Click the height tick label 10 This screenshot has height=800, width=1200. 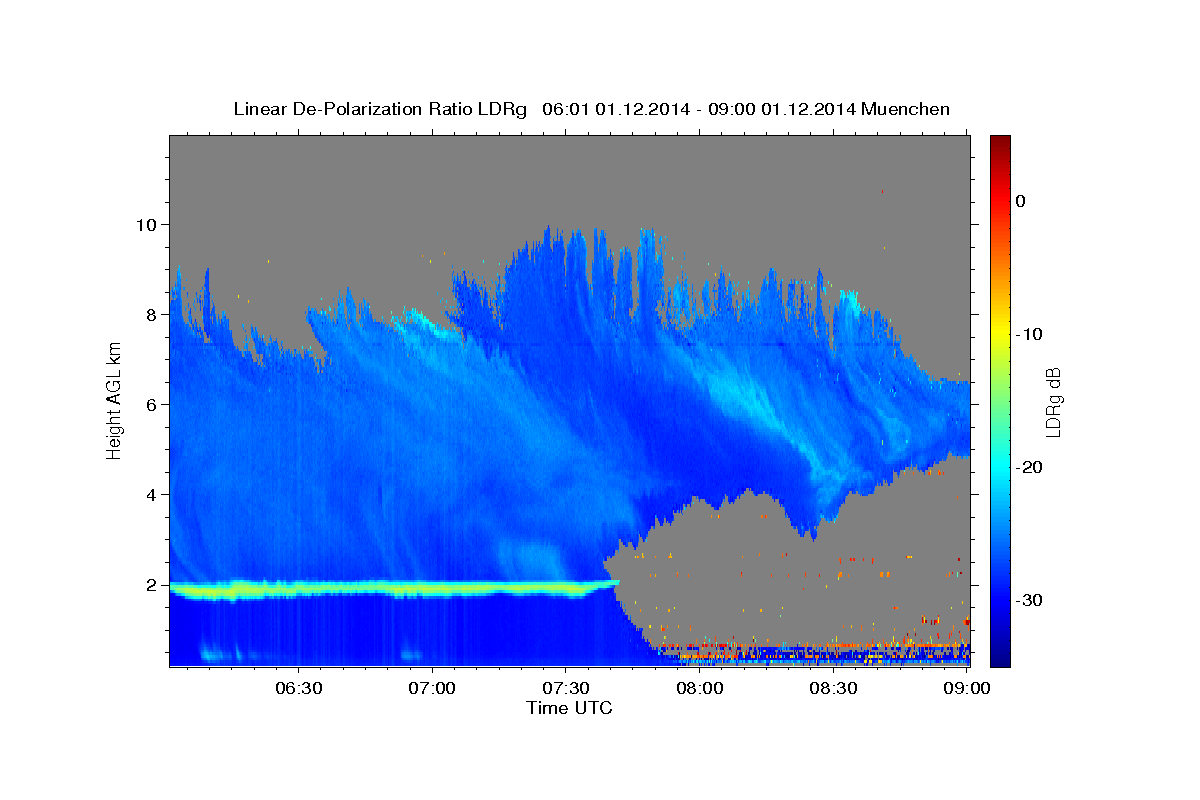point(149,224)
